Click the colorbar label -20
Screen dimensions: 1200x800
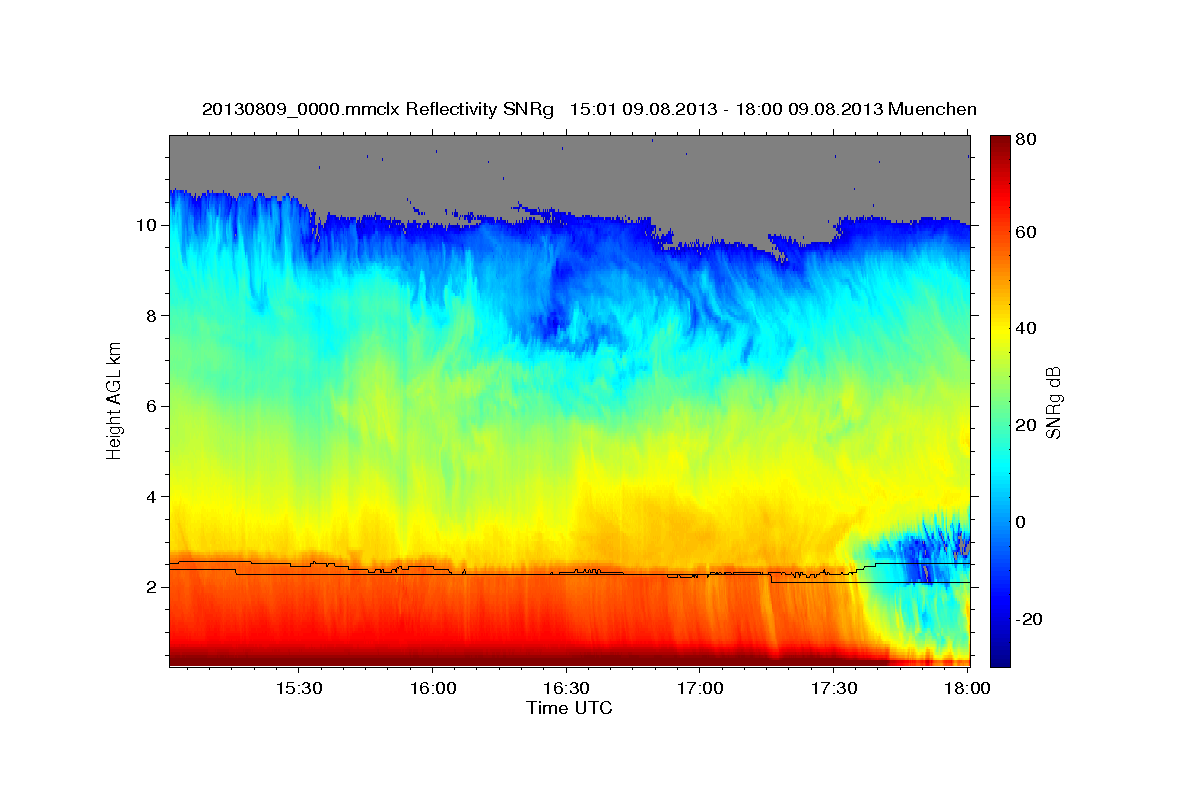pyautogui.click(x=1028, y=619)
